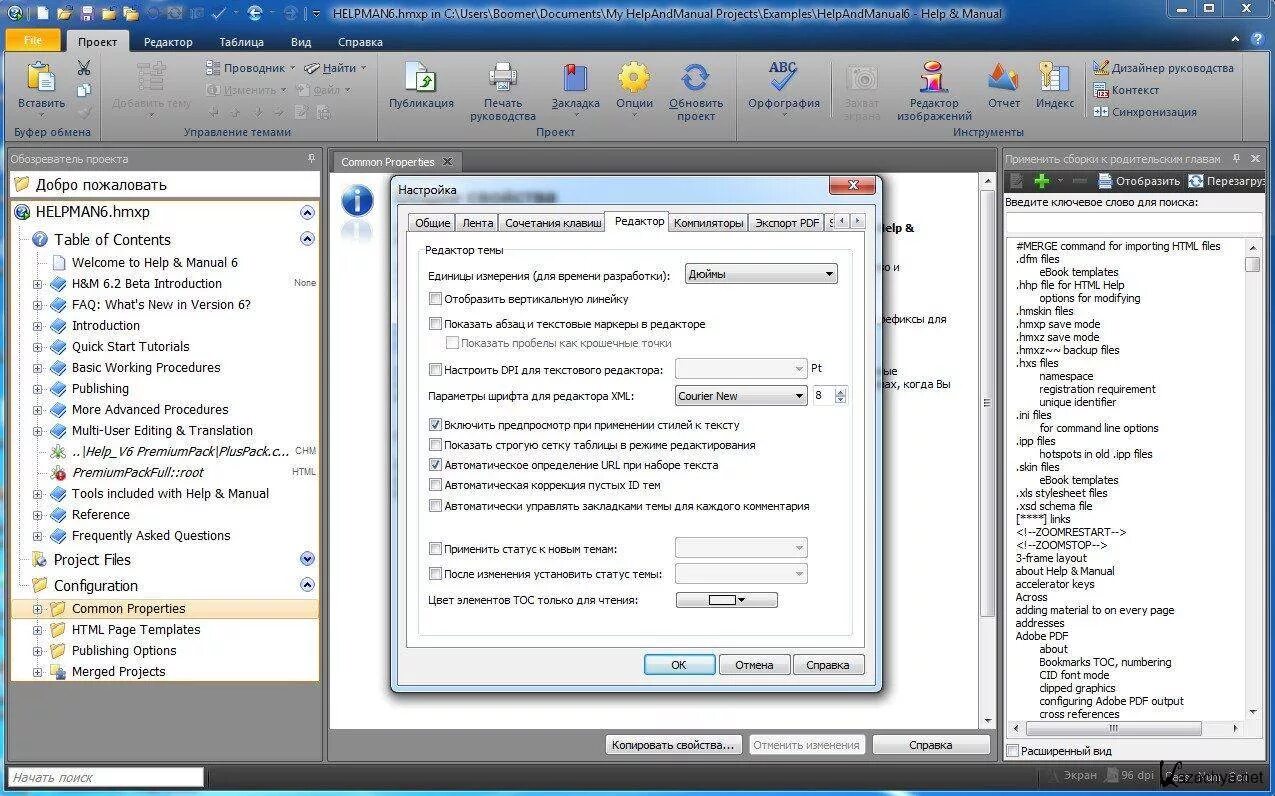This screenshot has width=1275, height=796.
Task: Click the Копировать свойства button
Action: point(674,745)
